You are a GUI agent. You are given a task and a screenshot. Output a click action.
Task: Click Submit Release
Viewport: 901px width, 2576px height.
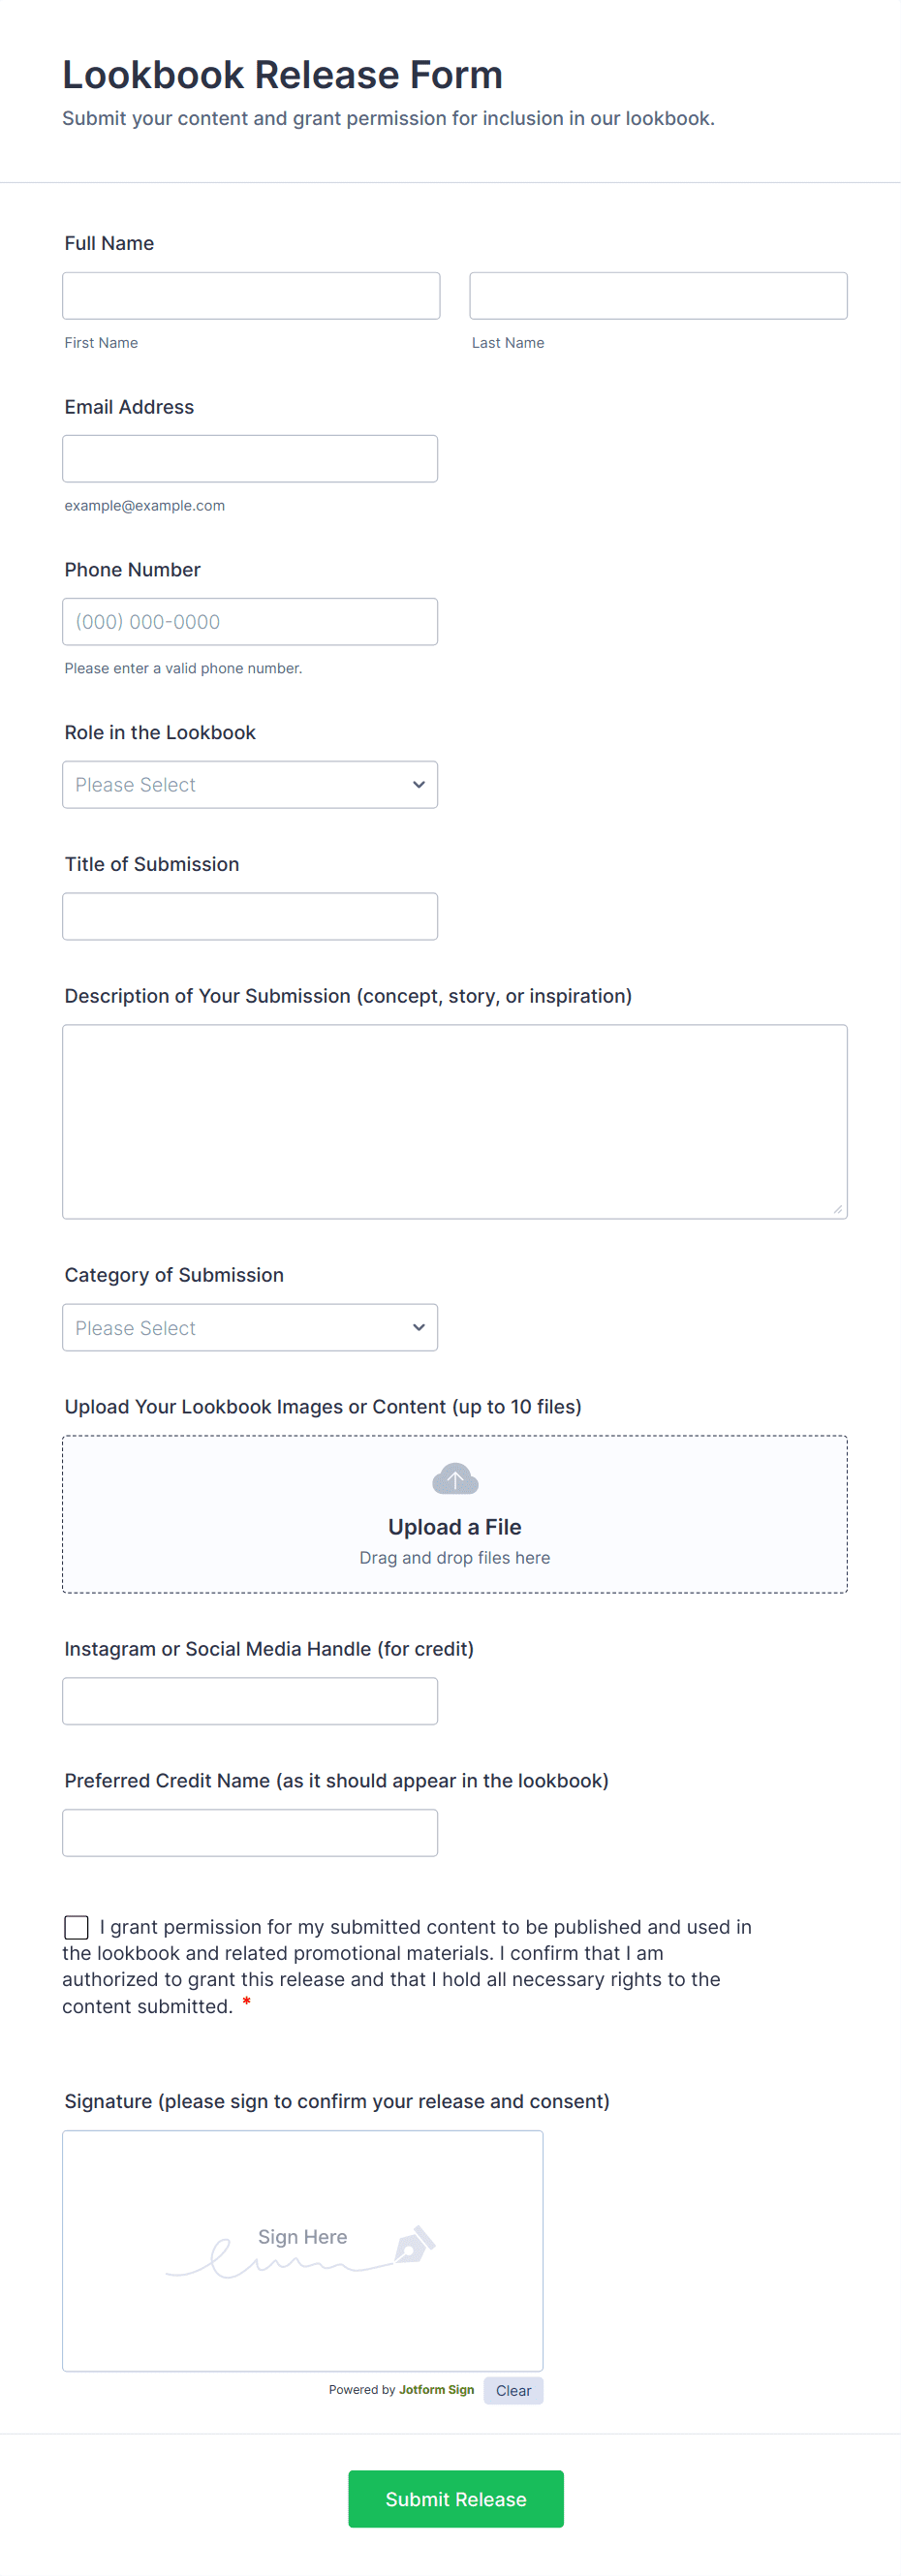pyautogui.click(x=455, y=2499)
